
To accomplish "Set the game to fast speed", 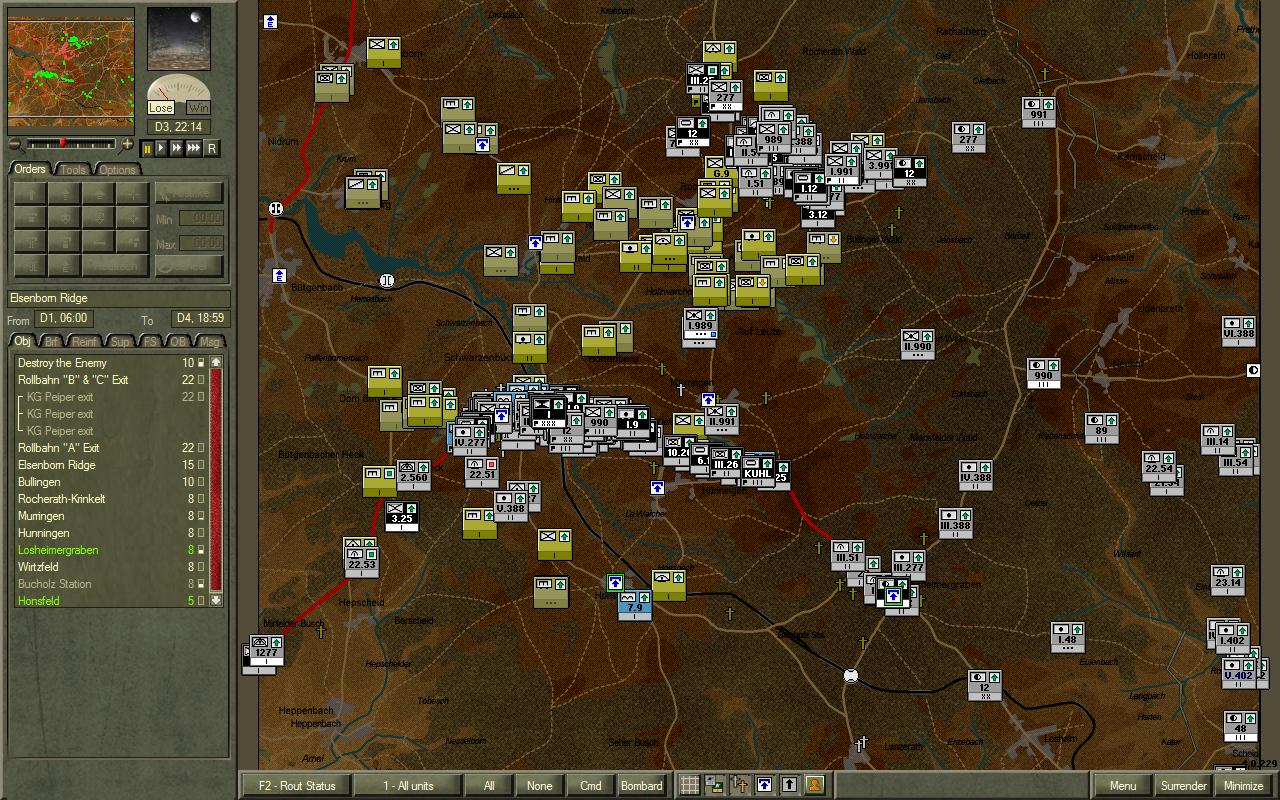I will coord(177,148).
